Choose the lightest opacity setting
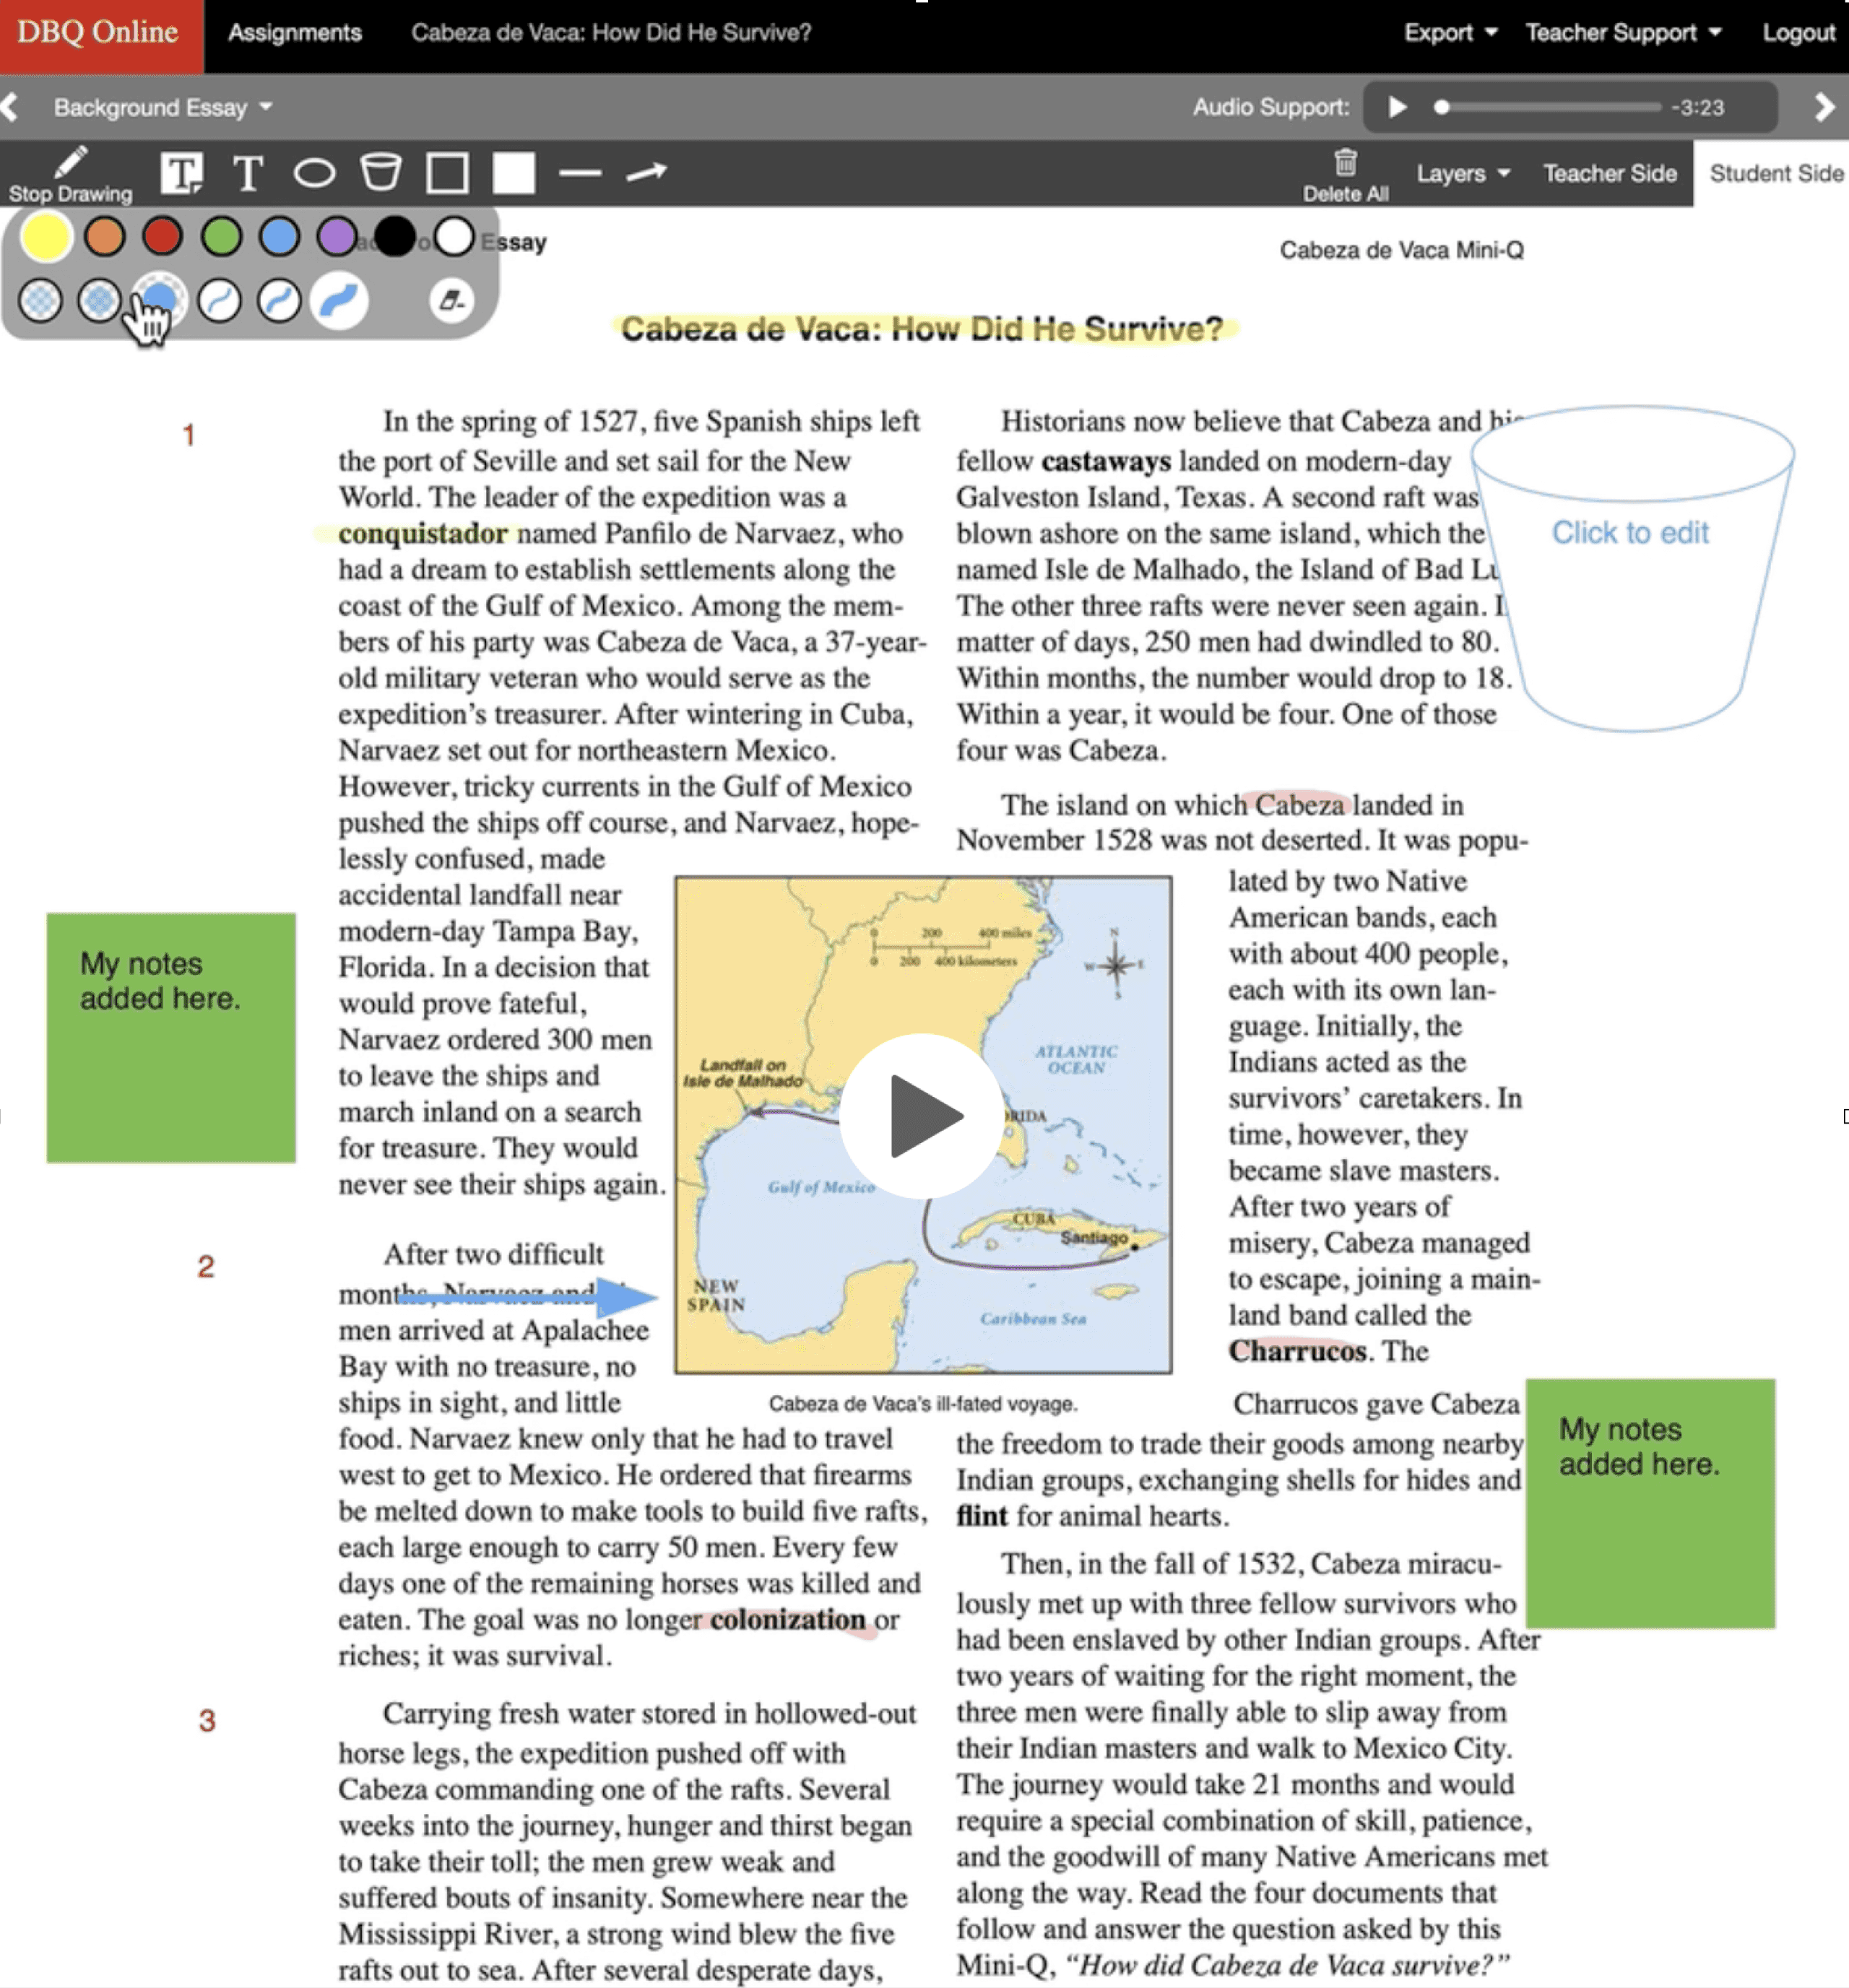This screenshot has width=1849, height=1988. click(40, 300)
